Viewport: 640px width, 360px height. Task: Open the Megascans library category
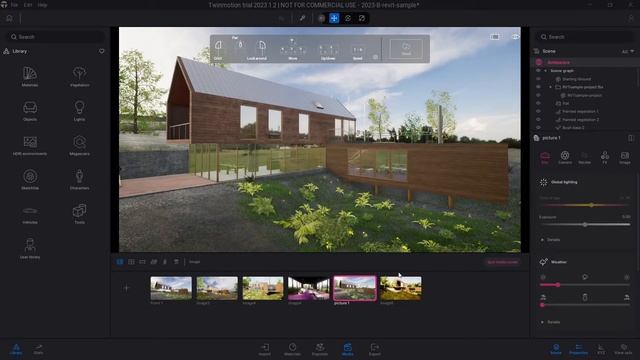(79, 145)
